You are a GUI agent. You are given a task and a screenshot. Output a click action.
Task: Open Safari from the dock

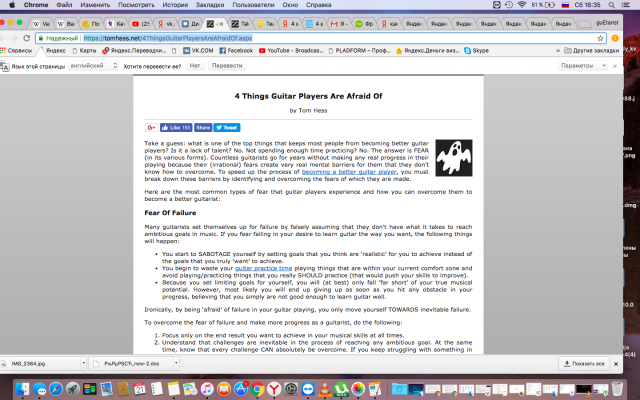(56, 389)
